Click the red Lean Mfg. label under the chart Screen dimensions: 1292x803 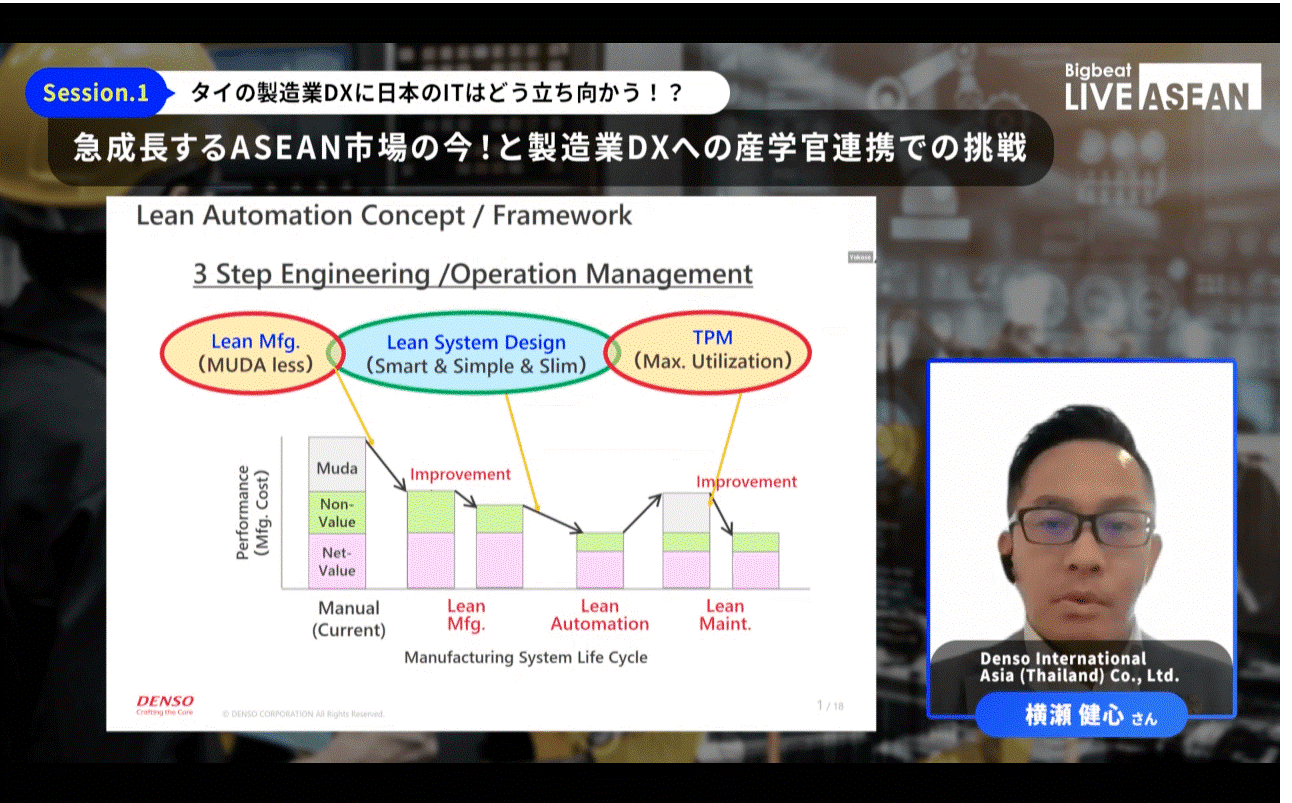[x=466, y=615]
